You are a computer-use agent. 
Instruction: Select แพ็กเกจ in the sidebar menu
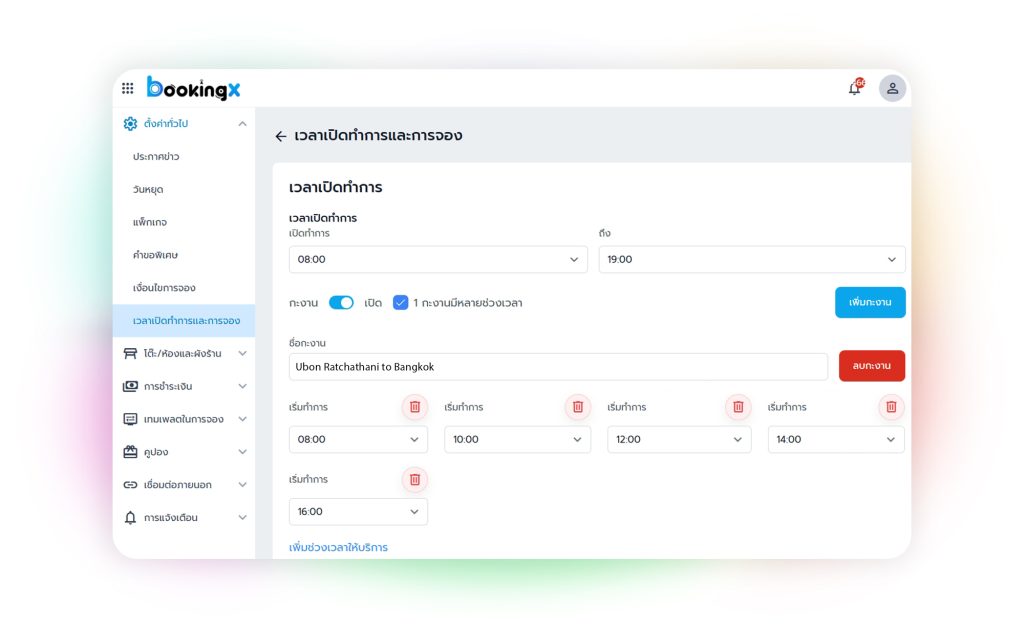pyautogui.click(x=150, y=222)
